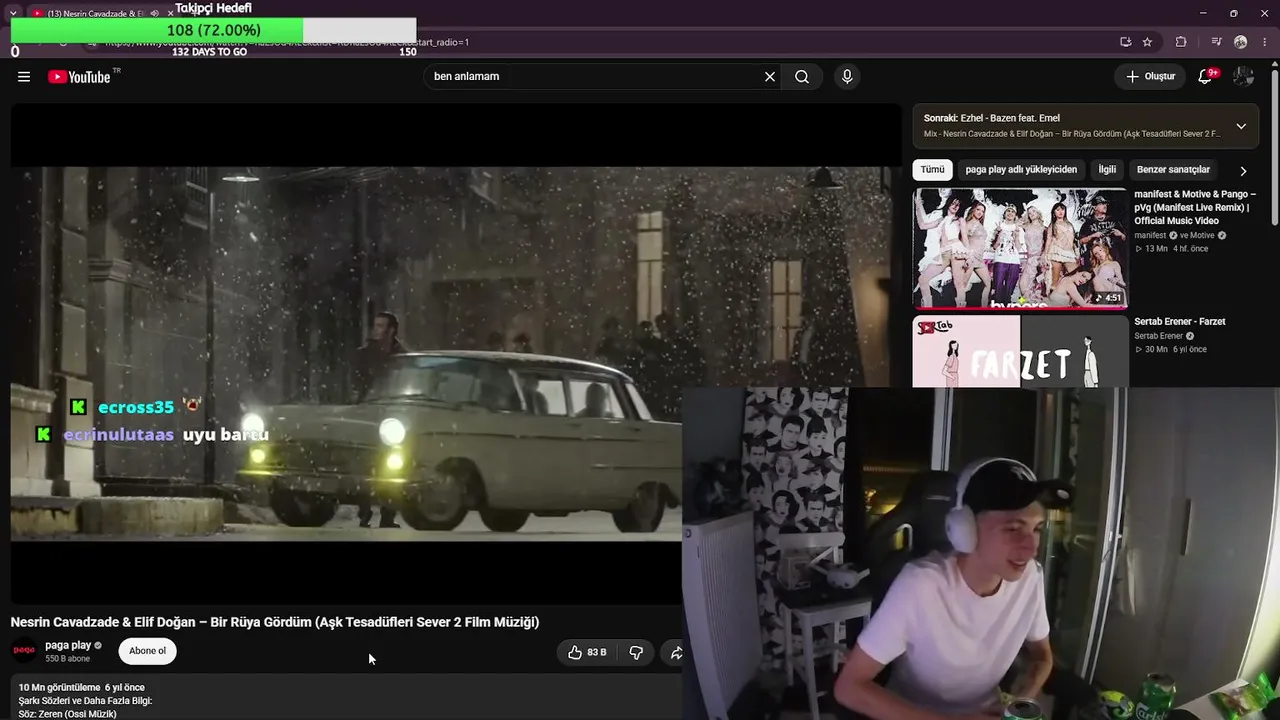Screen dimensions: 1280x720
Task: Open 'manifest & Motive & Pango – pVg' title
Action: 1195,207
